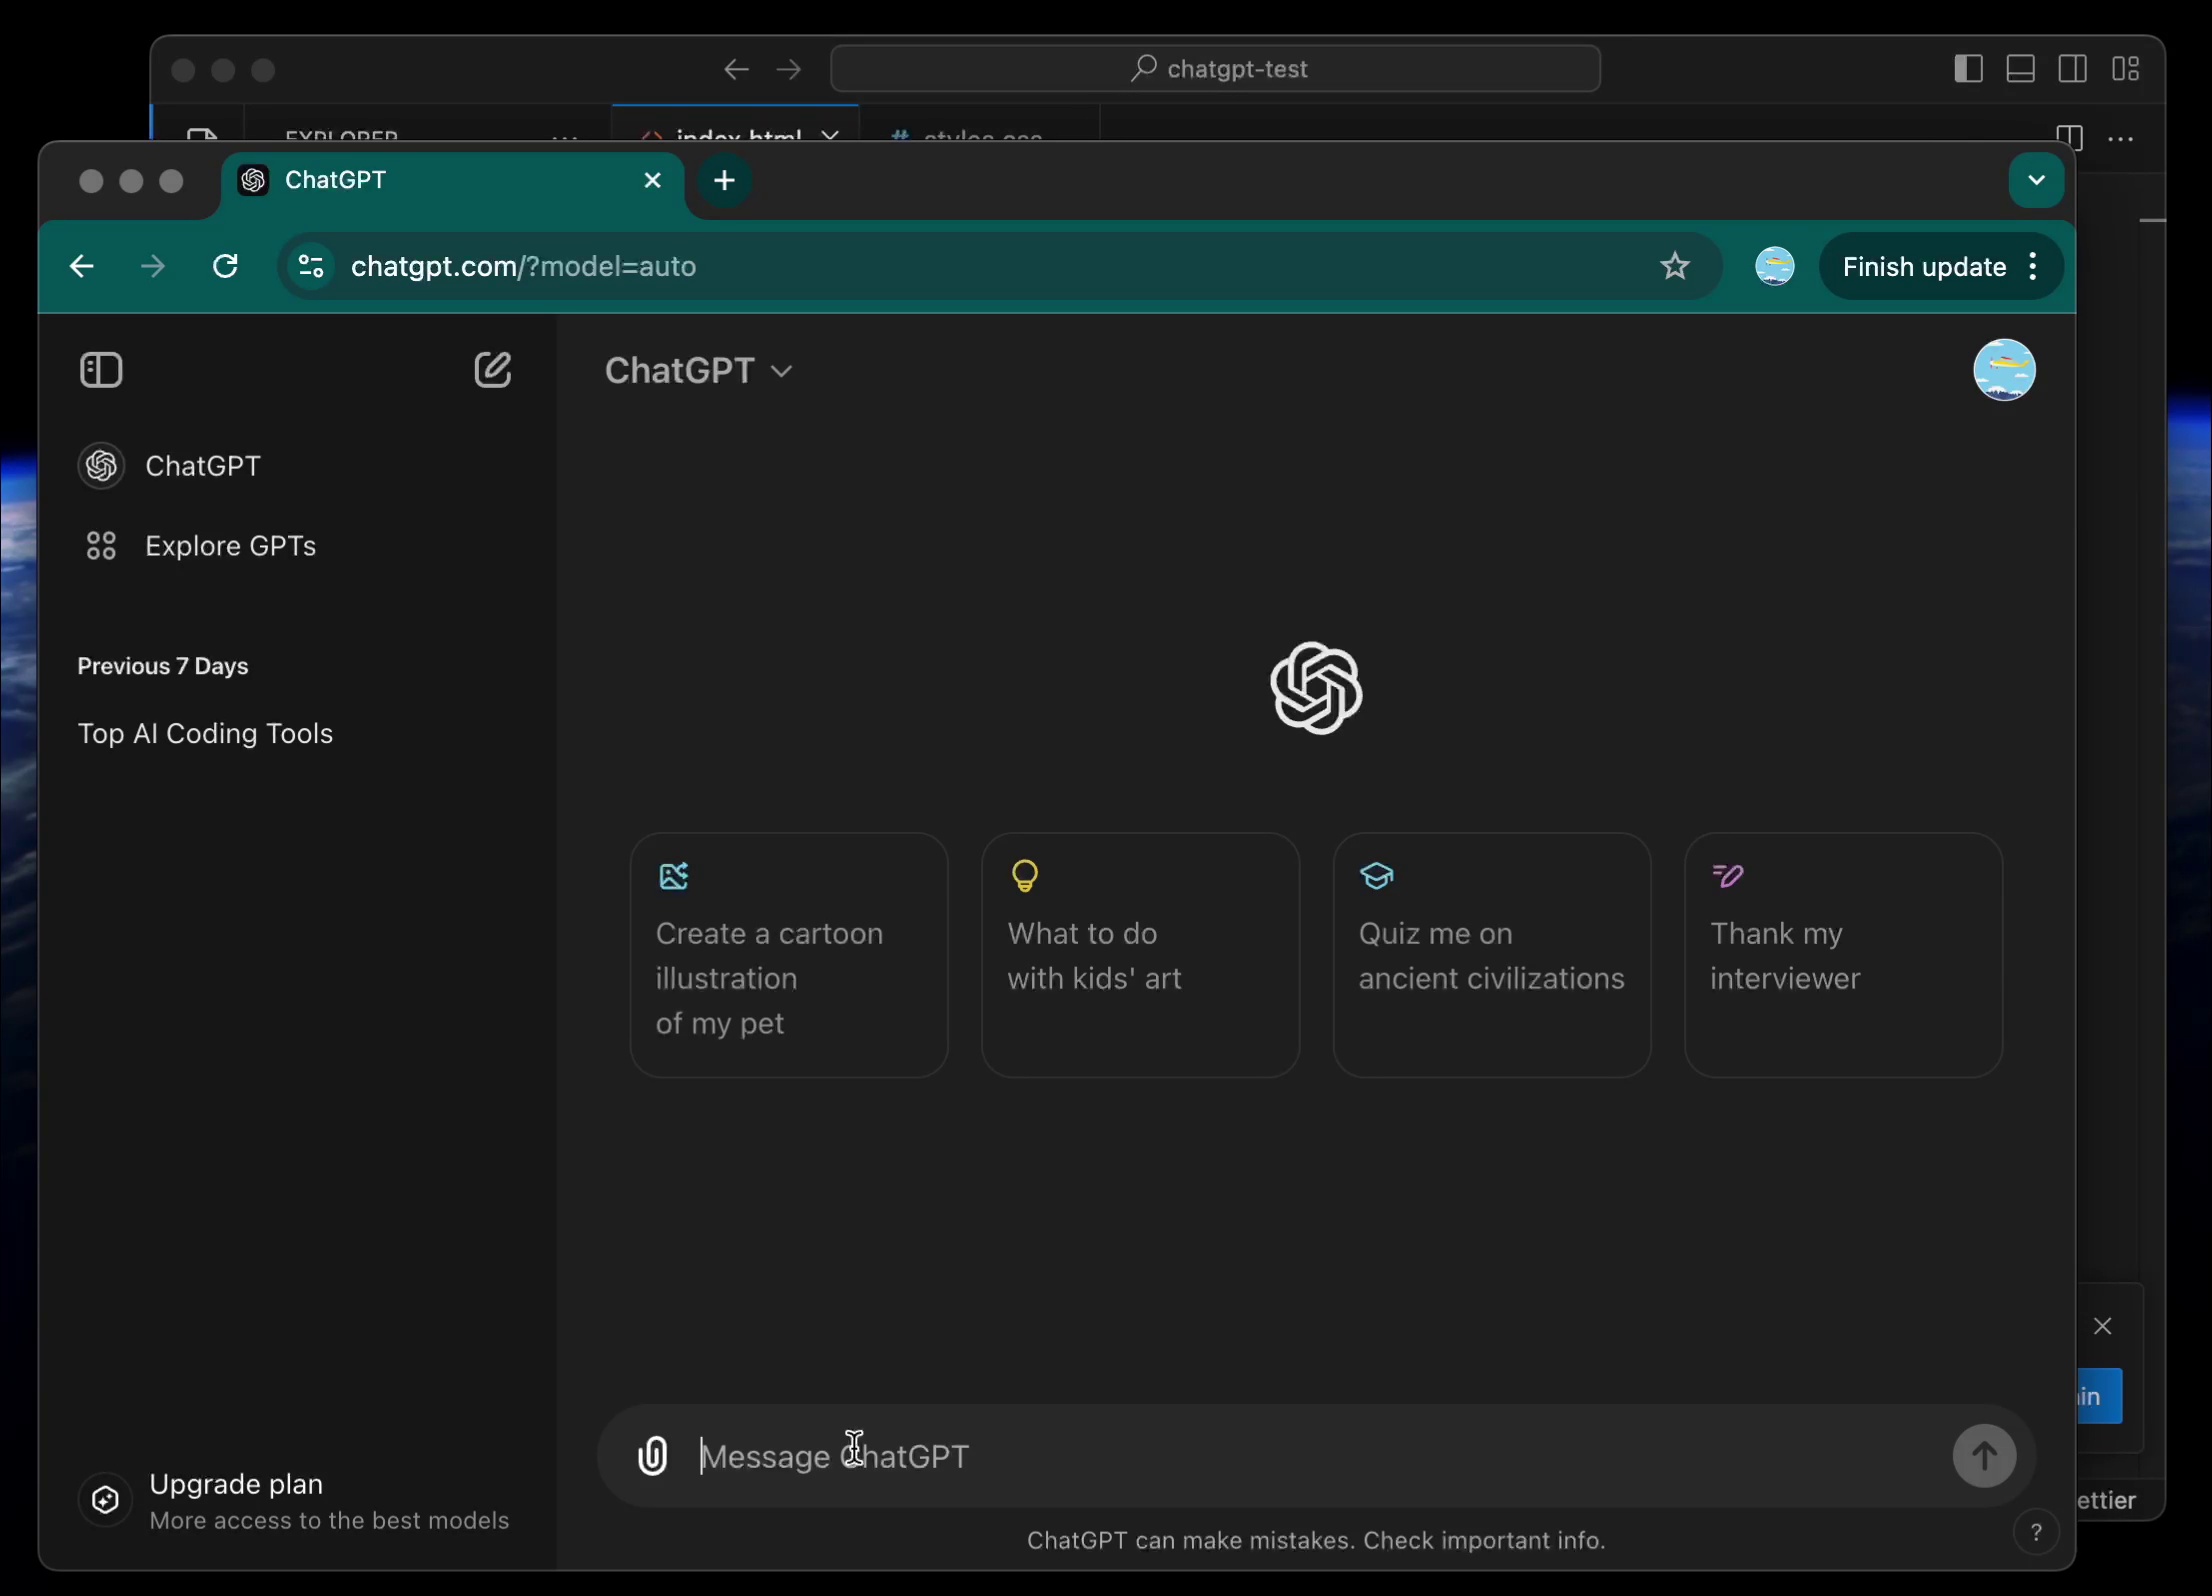Click the ChatGPT can make mistakes notice

[1316, 1540]
